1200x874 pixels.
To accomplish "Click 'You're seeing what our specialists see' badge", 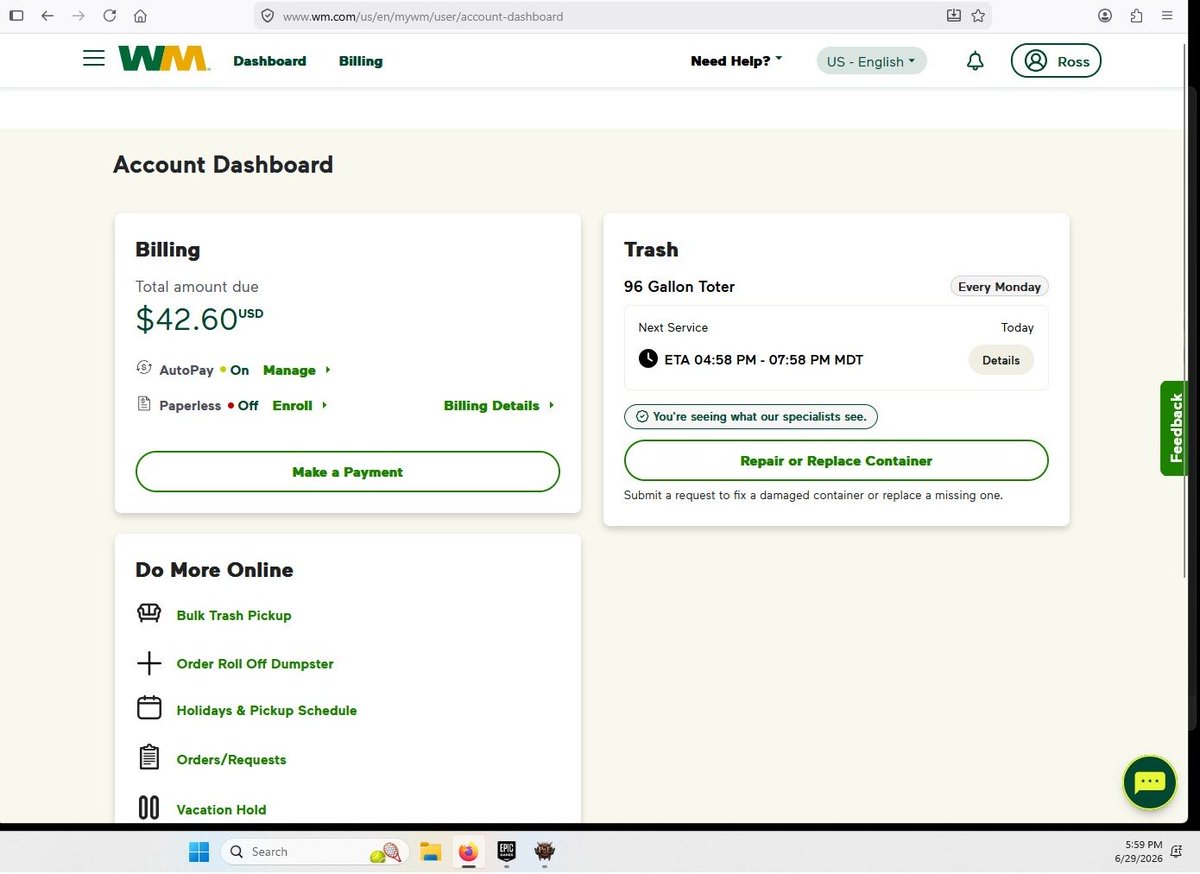I will 751,416.
